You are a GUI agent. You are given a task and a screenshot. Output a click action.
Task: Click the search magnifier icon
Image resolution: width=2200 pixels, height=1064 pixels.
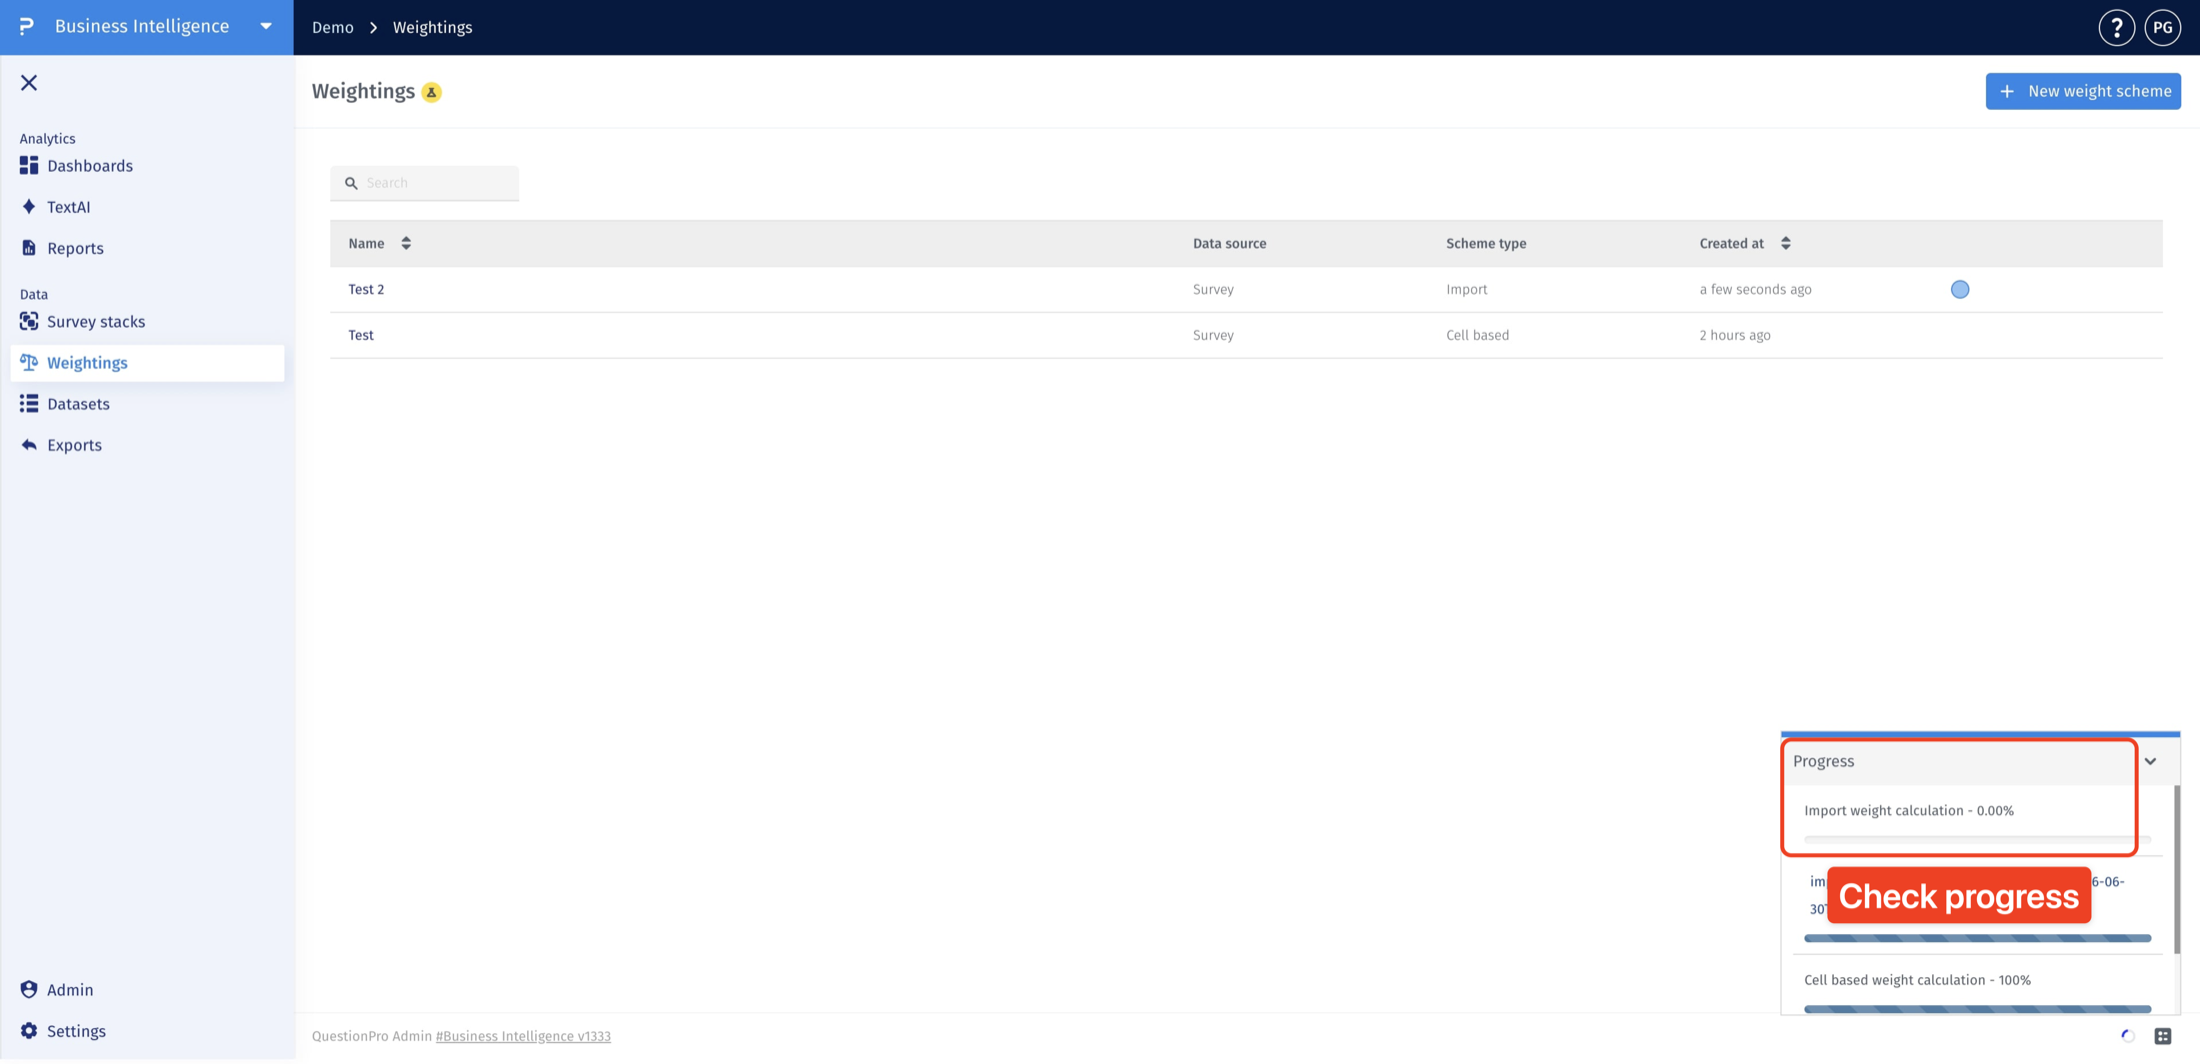coord(351,183)
